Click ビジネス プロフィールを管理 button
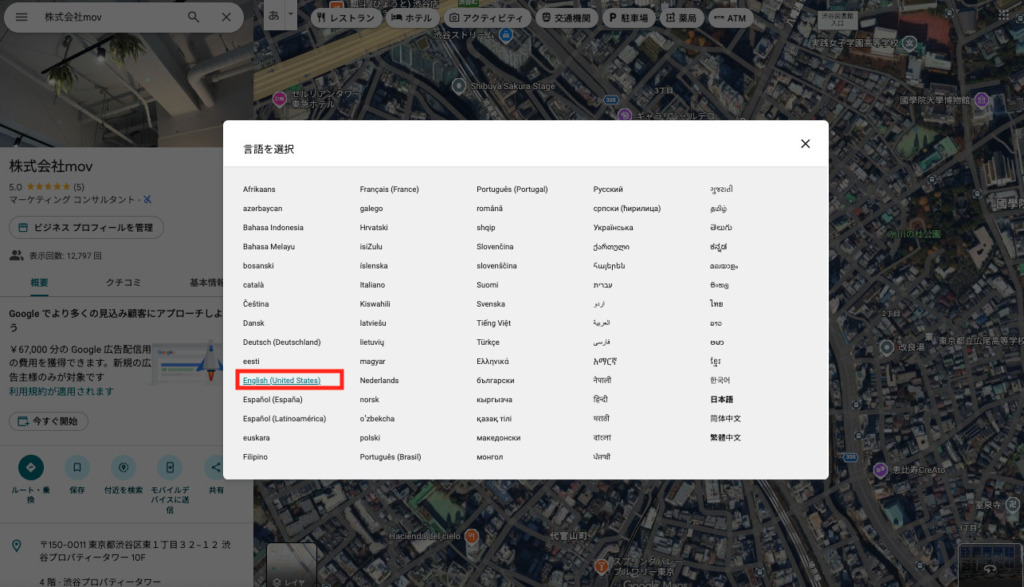The width and height of the screenshot is (1024, 587). [86, 228]
